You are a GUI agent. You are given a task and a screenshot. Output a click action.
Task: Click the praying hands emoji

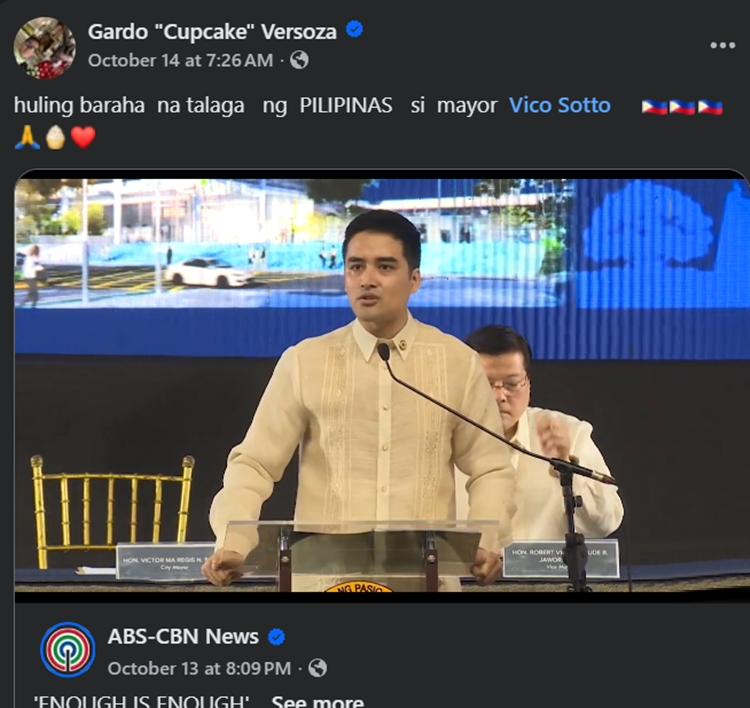pos(27,137)
